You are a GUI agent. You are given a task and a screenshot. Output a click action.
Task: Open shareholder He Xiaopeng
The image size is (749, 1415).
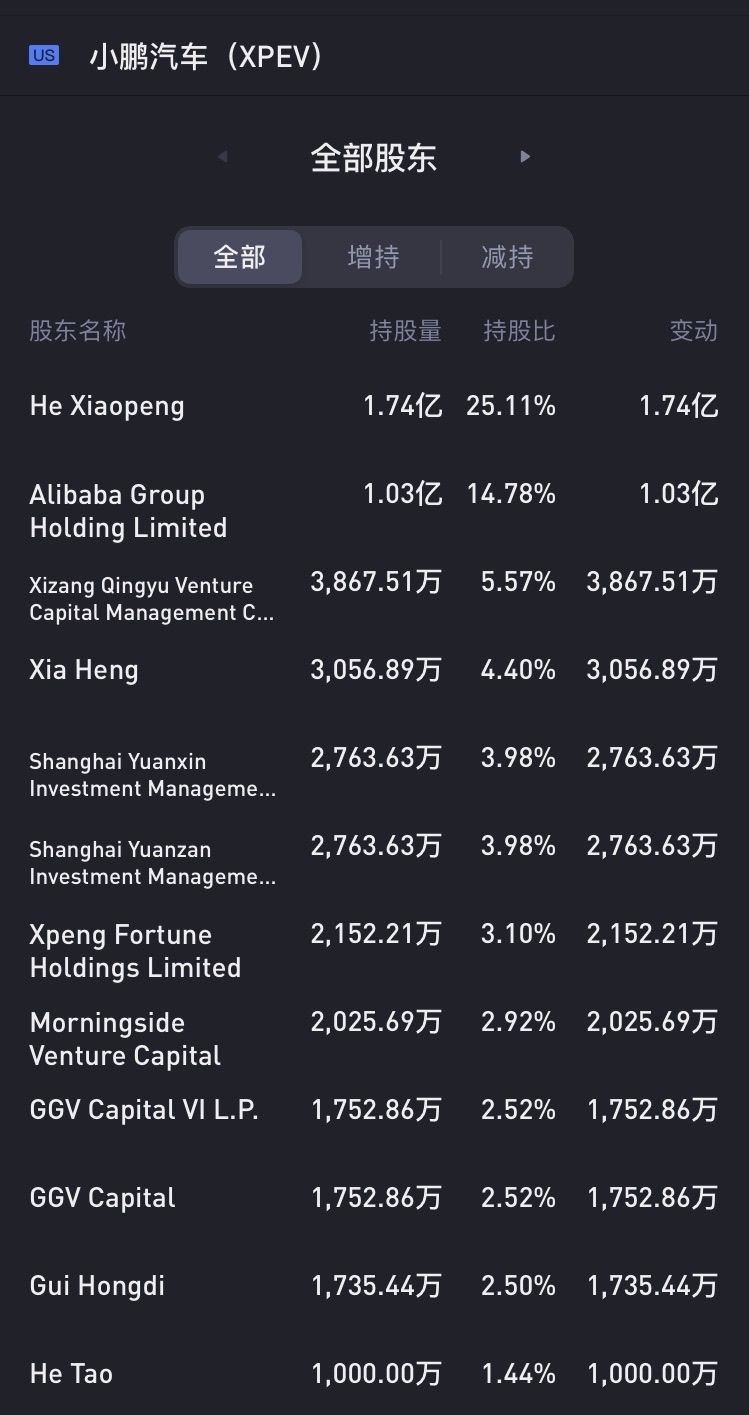tap(107, 406)
